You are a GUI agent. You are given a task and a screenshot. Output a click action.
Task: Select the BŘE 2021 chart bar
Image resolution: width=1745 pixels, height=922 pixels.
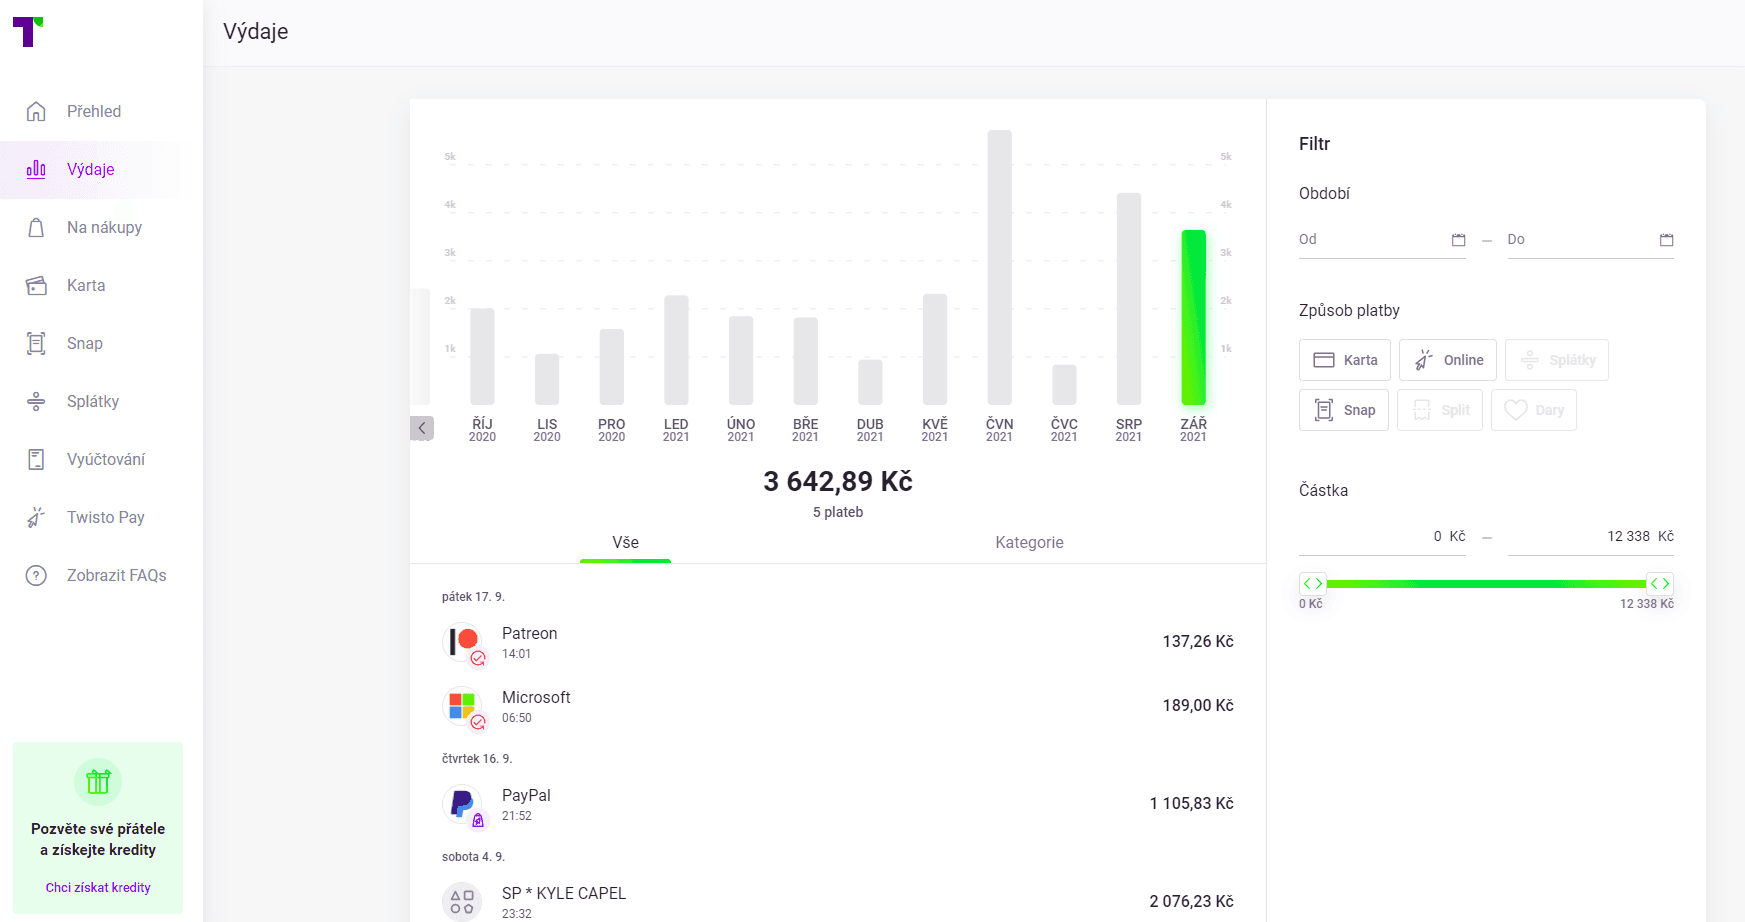[806, 361]
